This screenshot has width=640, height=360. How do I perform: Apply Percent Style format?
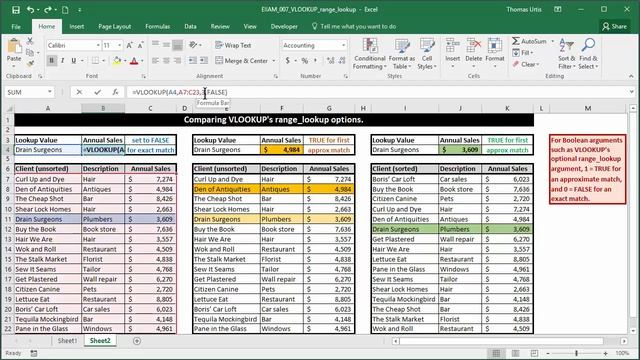[x=304, y=60]
